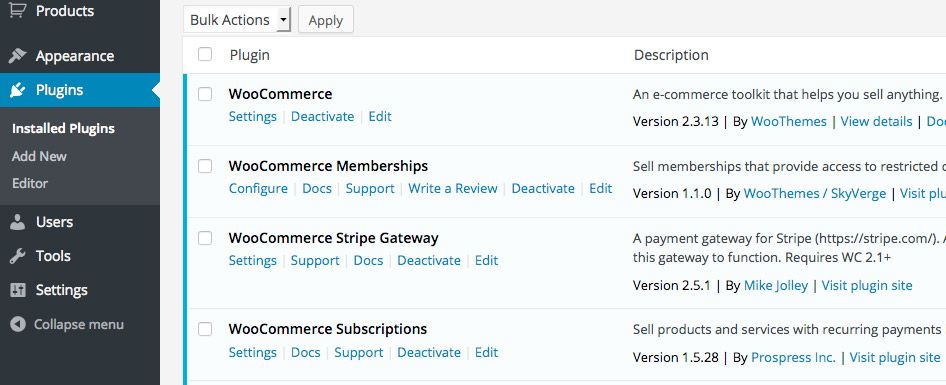Deactivate WooCommerce Memberships plugin
The height and width of the screenshot is (385, 946).
543,188
